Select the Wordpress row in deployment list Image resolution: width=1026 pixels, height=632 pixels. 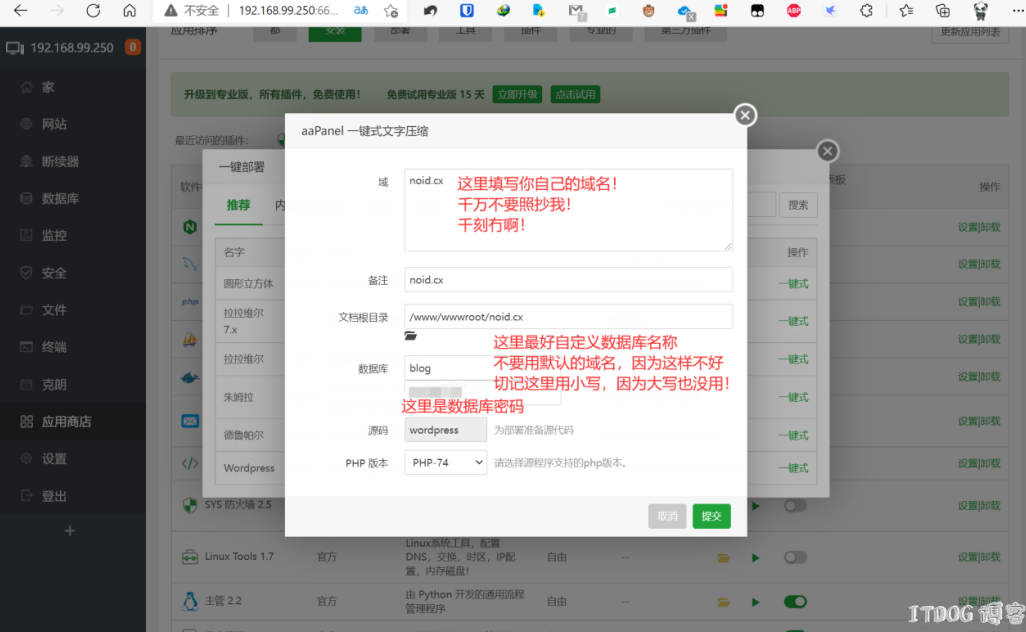coord(516,468)
